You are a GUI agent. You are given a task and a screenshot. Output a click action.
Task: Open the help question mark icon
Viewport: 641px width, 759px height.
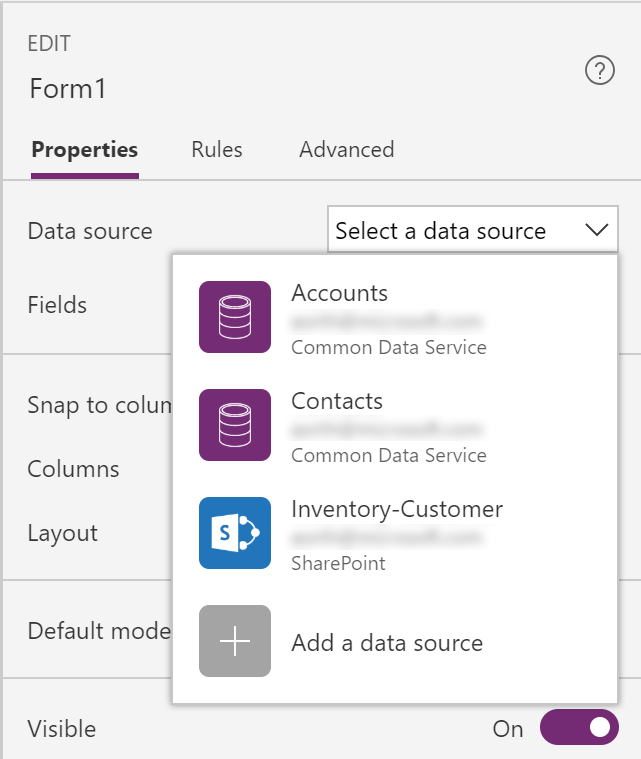tap(600, 71)
